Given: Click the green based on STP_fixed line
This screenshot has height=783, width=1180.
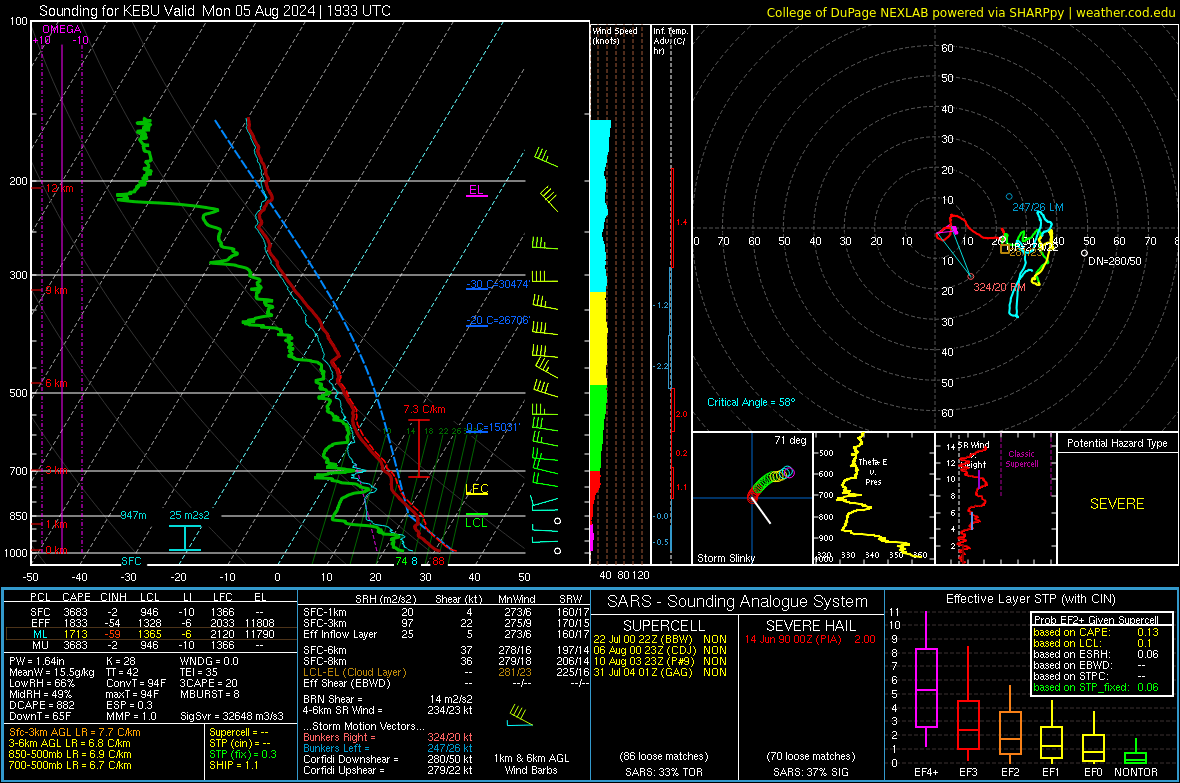Looking at the screenshot, I should [1096, 687].
